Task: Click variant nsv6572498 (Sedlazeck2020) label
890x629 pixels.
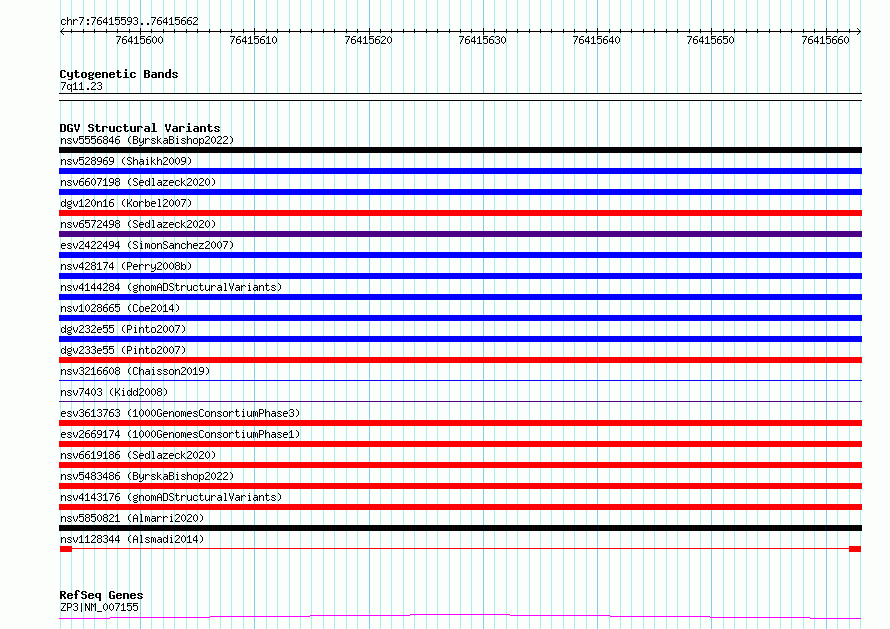Action: [x=138, y=224]
